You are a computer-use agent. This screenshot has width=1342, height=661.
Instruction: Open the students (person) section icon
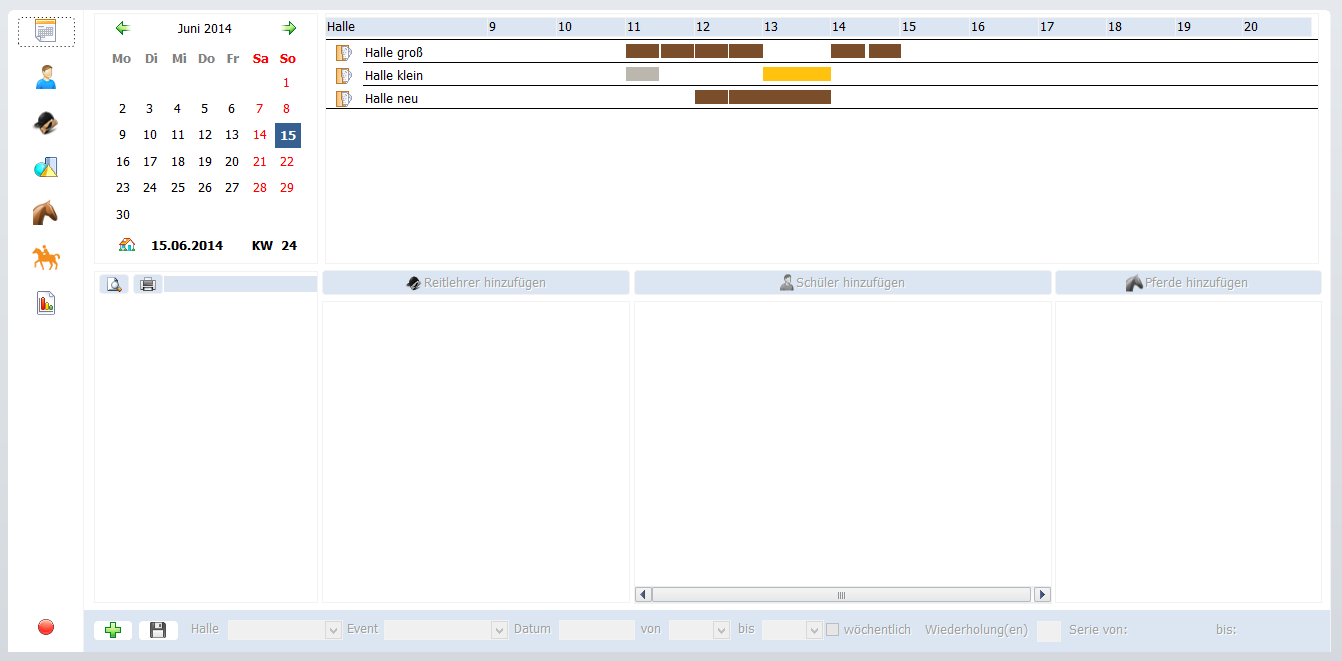[x=46, y=77]
